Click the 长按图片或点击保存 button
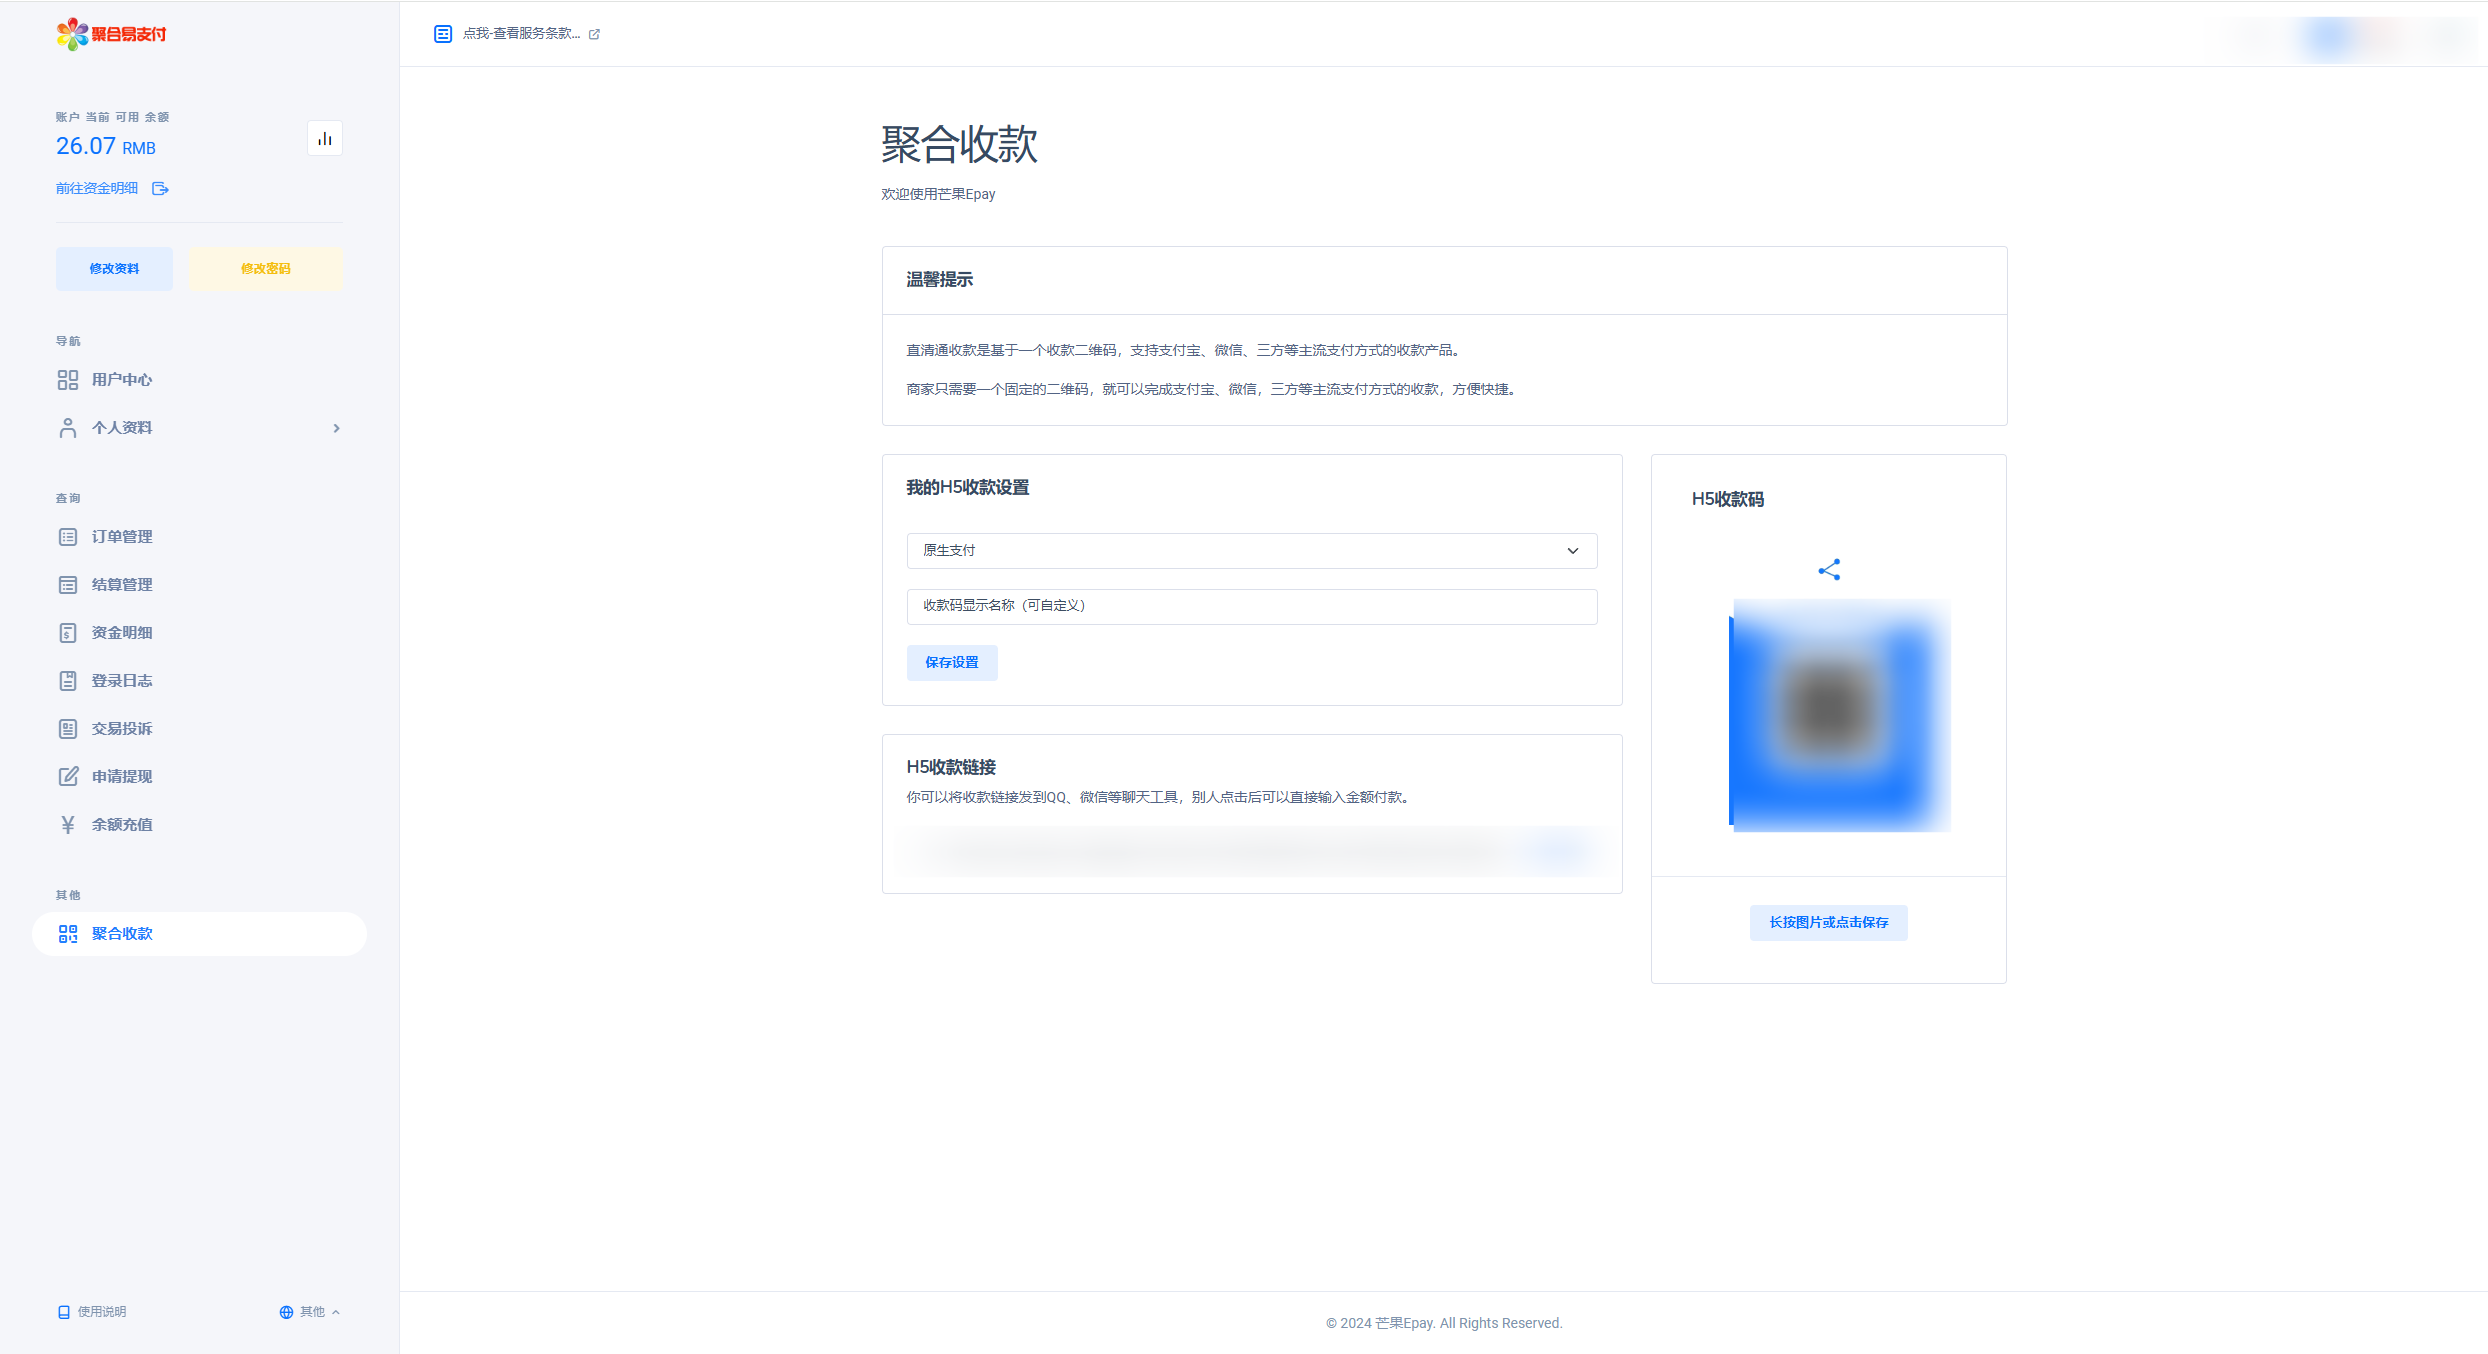This screenshot has height=1354, width=2488. point(1829,923)
